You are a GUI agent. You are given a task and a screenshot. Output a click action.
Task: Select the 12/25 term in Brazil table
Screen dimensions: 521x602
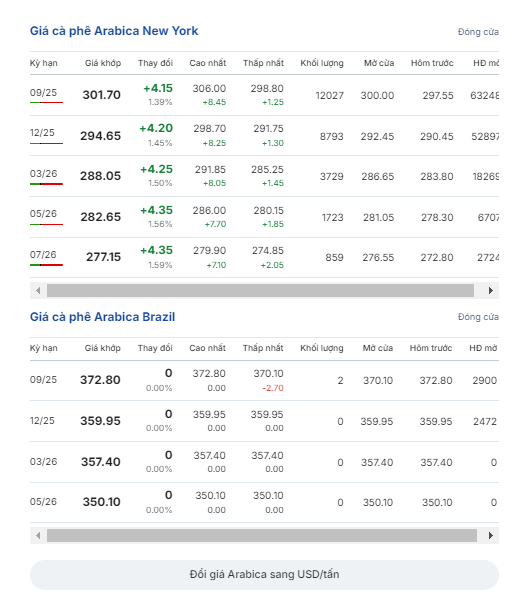[x=42, y=421]
